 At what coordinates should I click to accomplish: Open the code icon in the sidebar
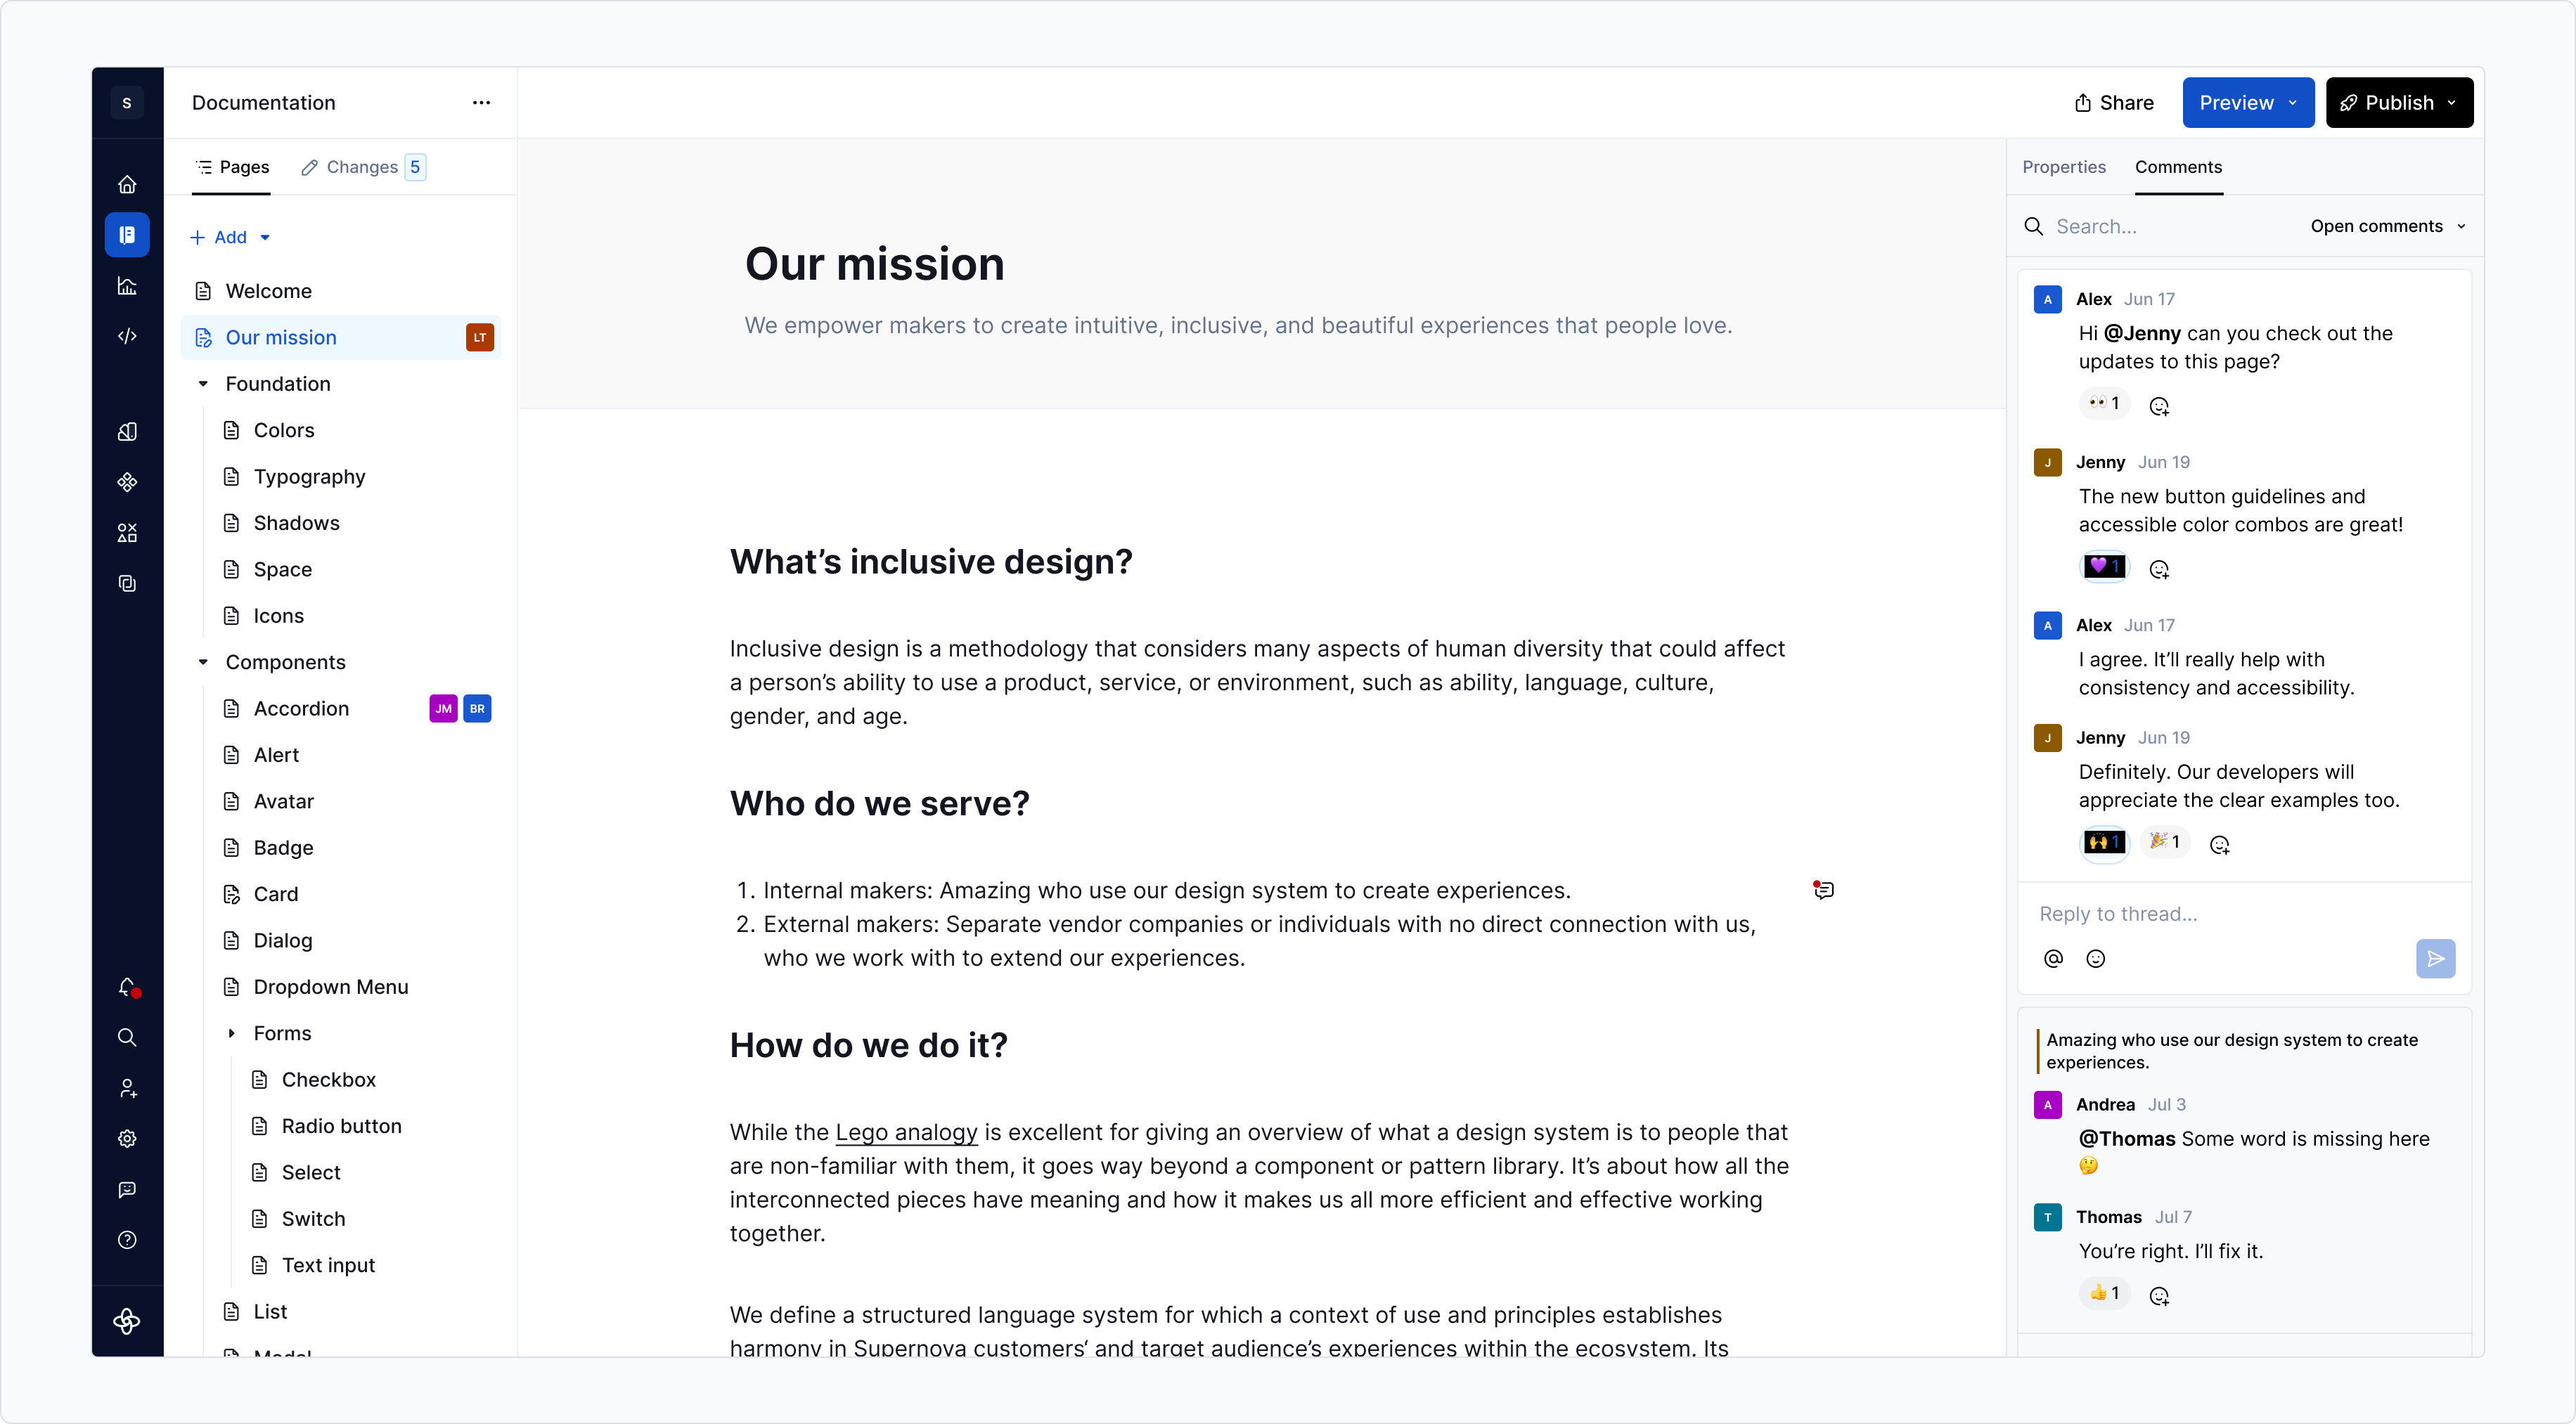click(x=127, y=336)
